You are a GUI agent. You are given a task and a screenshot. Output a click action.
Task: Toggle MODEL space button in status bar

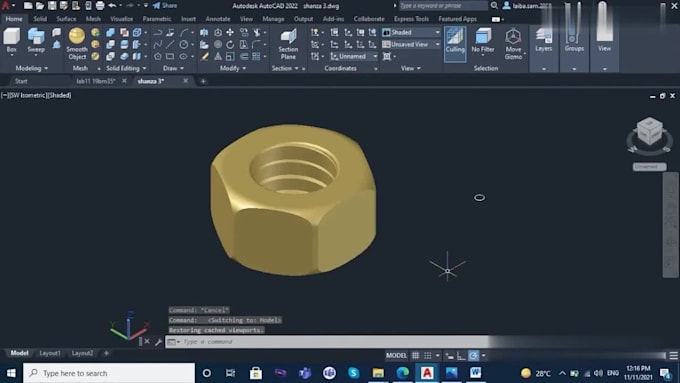tap(396, 356)
